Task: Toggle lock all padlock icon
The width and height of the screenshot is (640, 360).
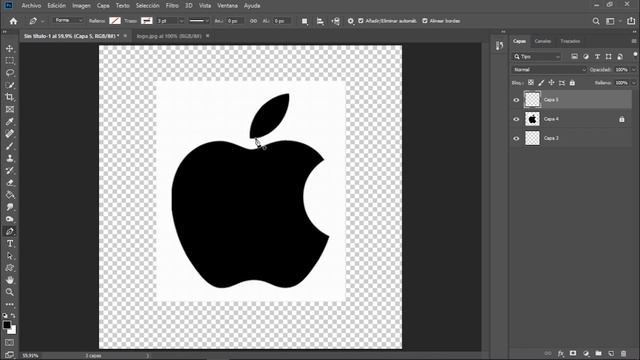Action: (x=572, y=83)
